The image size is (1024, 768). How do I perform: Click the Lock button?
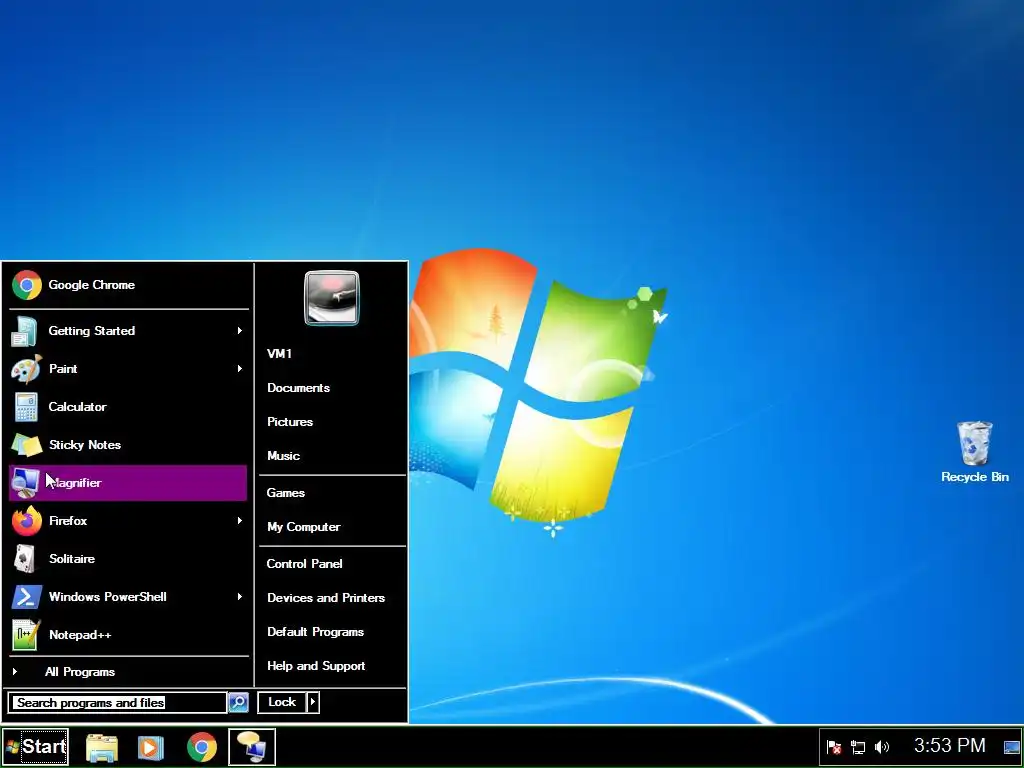[282, 703]
